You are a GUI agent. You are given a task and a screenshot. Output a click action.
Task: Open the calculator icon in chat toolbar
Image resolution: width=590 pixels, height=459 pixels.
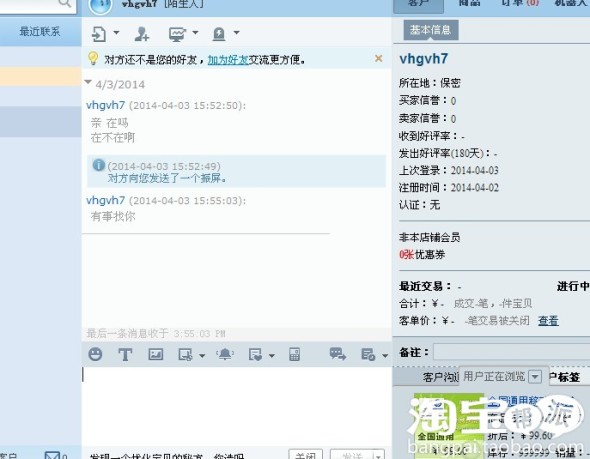[294, 354]
